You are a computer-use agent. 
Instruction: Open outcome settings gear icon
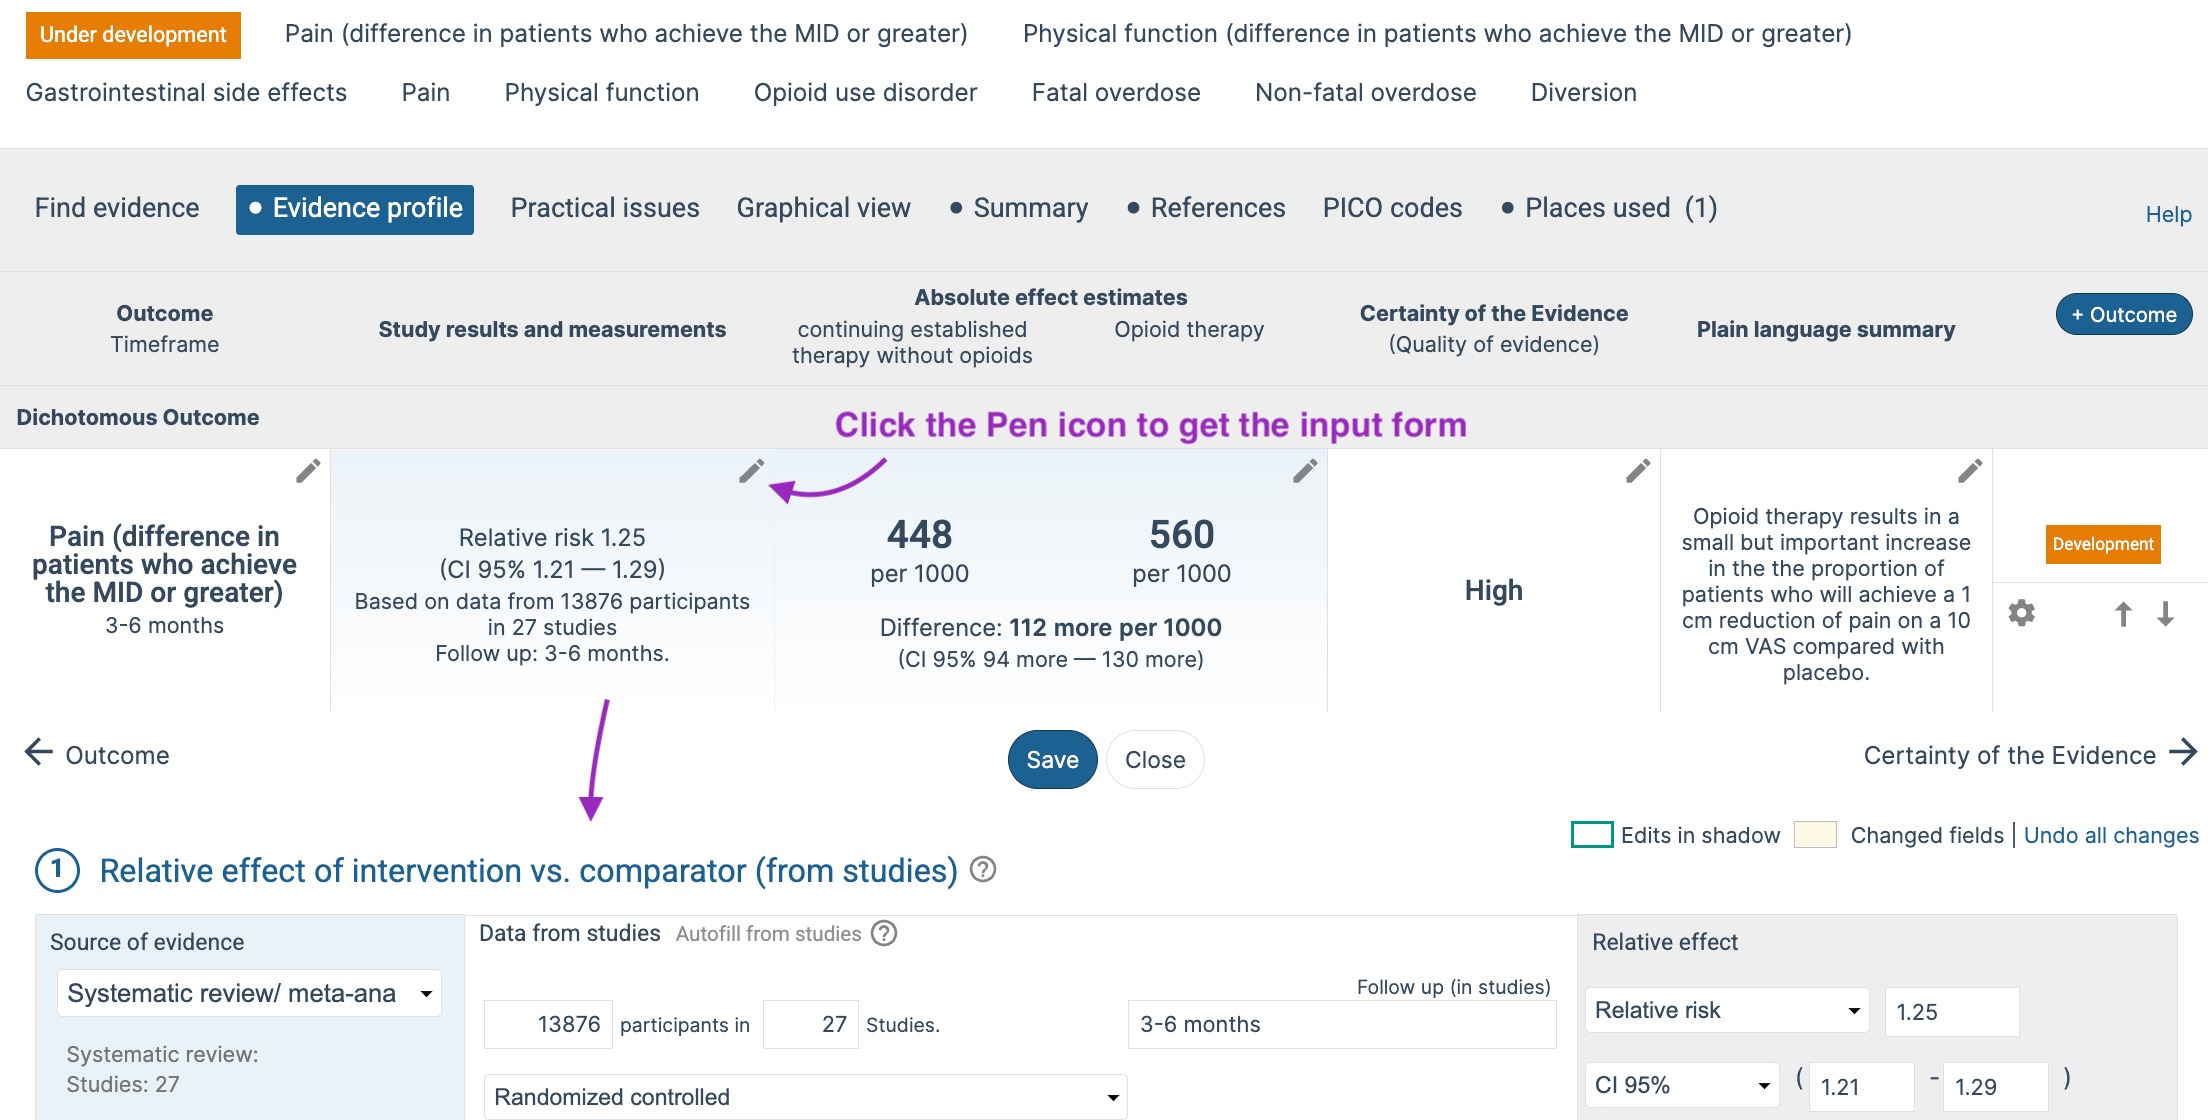pyautogui.click(x=2022, y=613)
